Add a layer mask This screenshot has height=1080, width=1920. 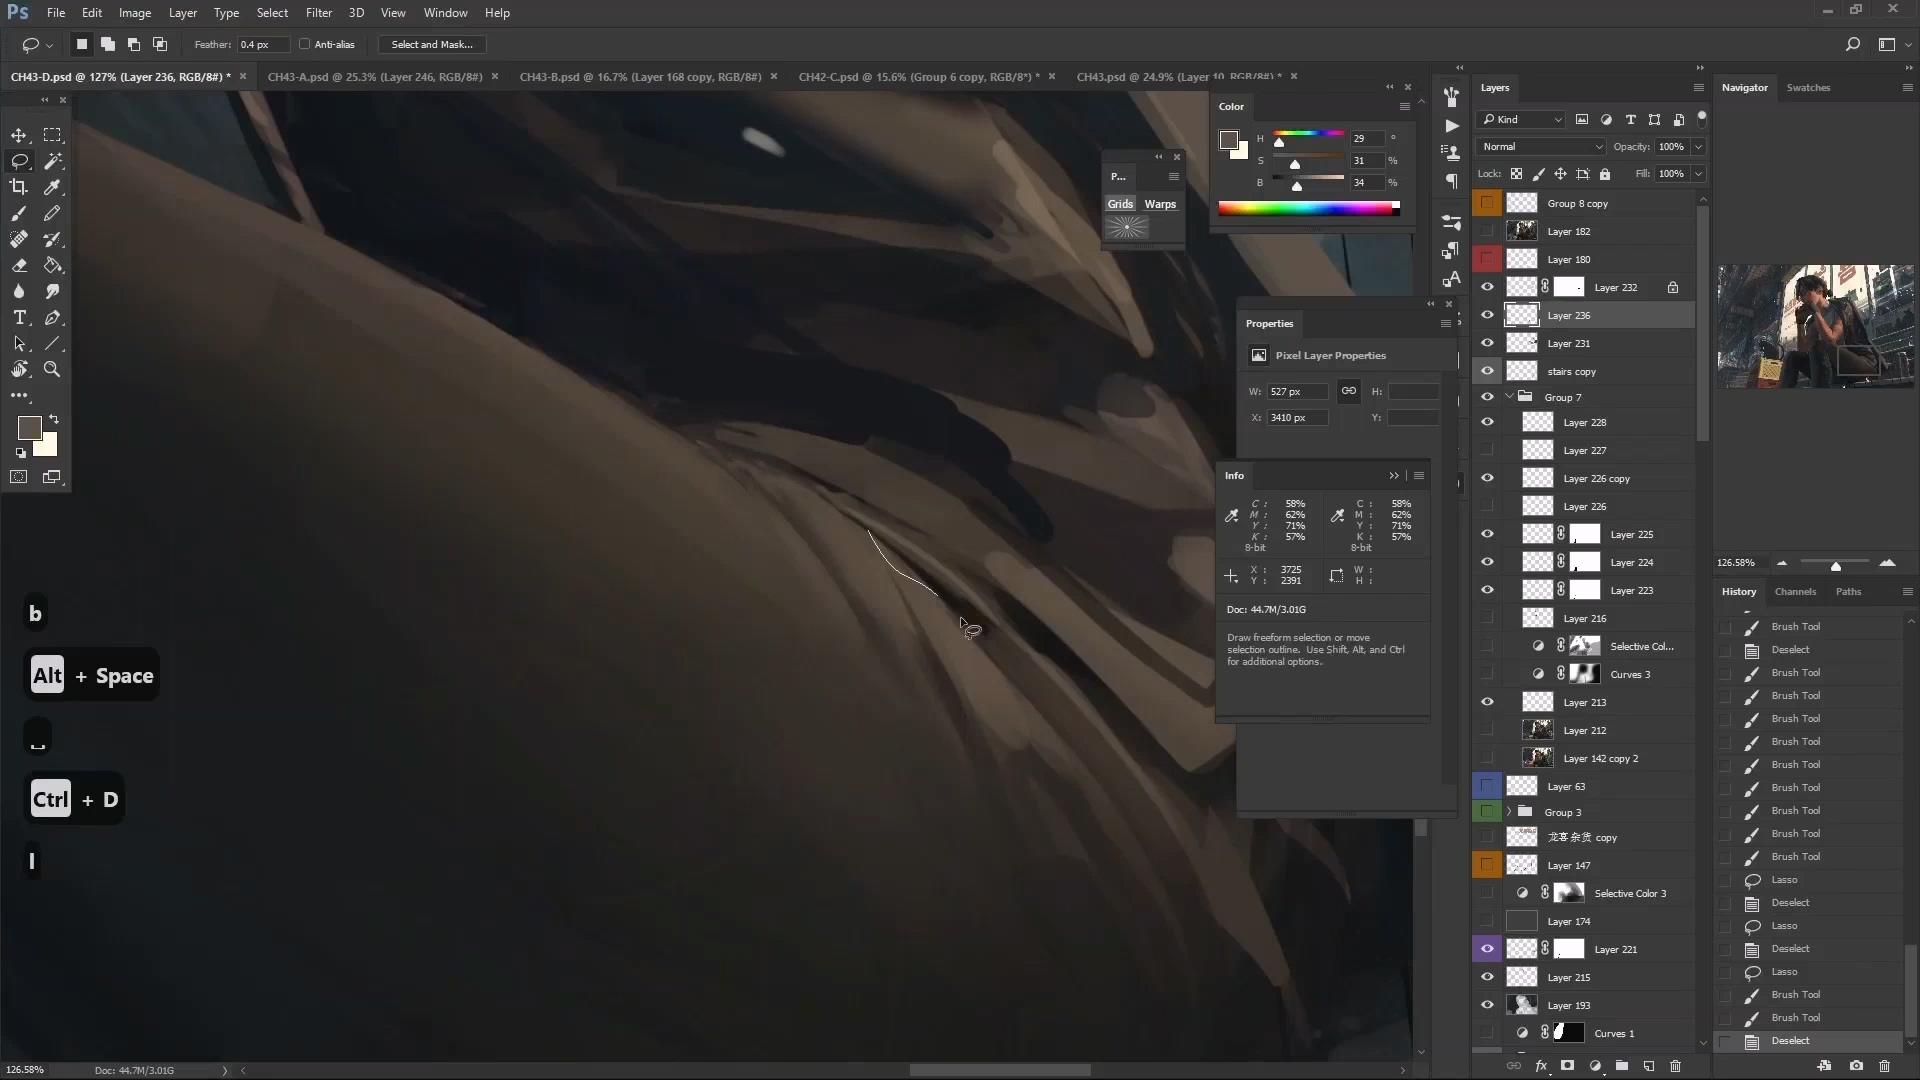point(1567,1066)
